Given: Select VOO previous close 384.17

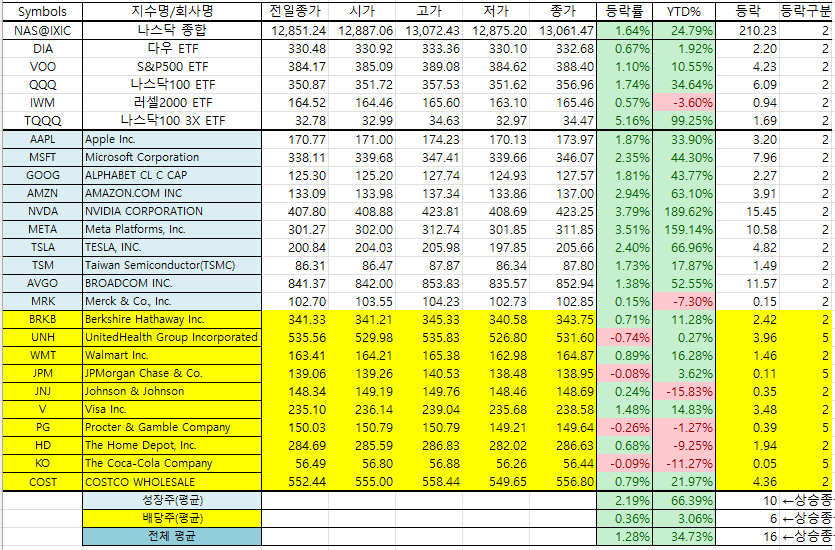Looking at the screenshot, I should coord(295,67).
